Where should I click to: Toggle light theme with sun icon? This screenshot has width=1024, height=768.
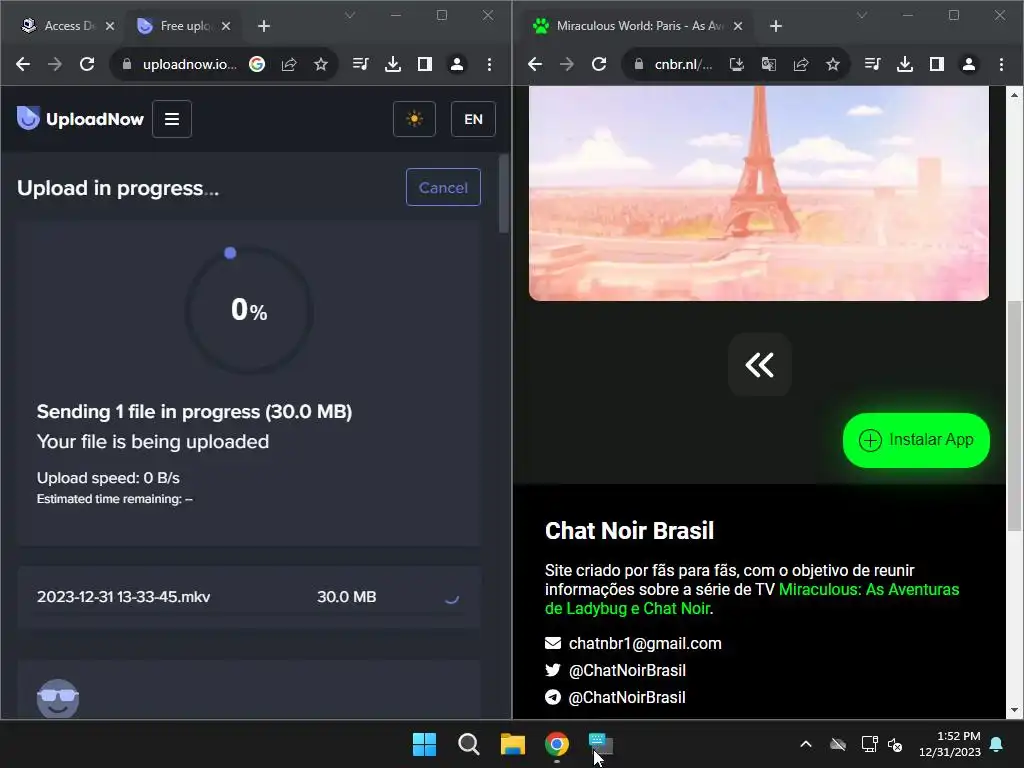tap(414, 119)
